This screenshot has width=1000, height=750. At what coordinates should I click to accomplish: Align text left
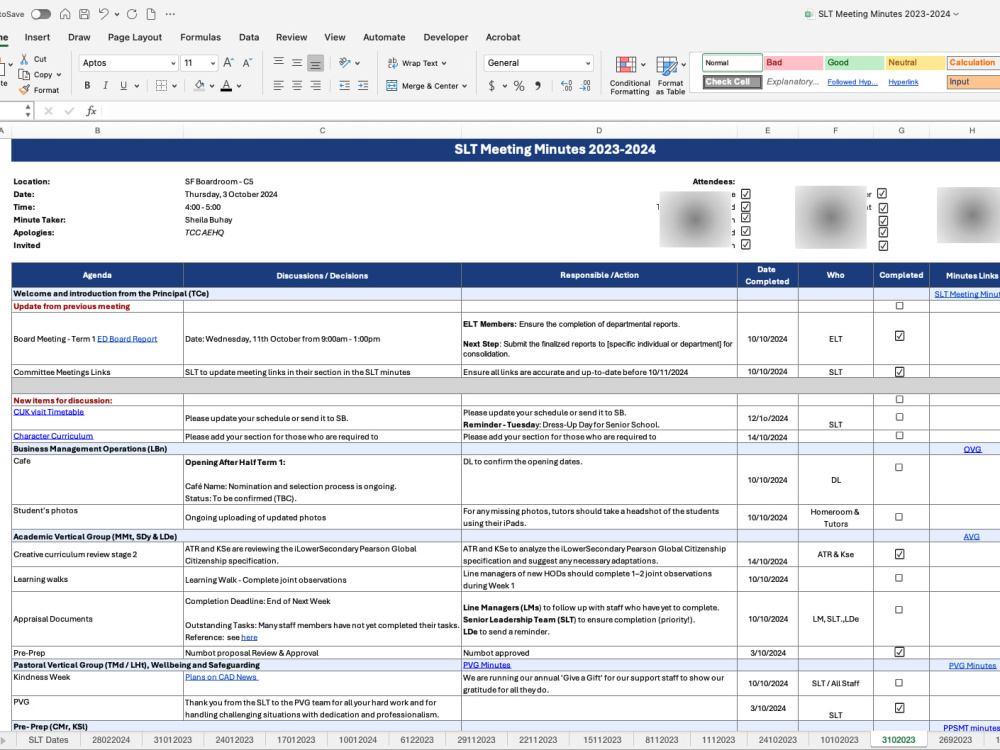click(x=279, y=85)
